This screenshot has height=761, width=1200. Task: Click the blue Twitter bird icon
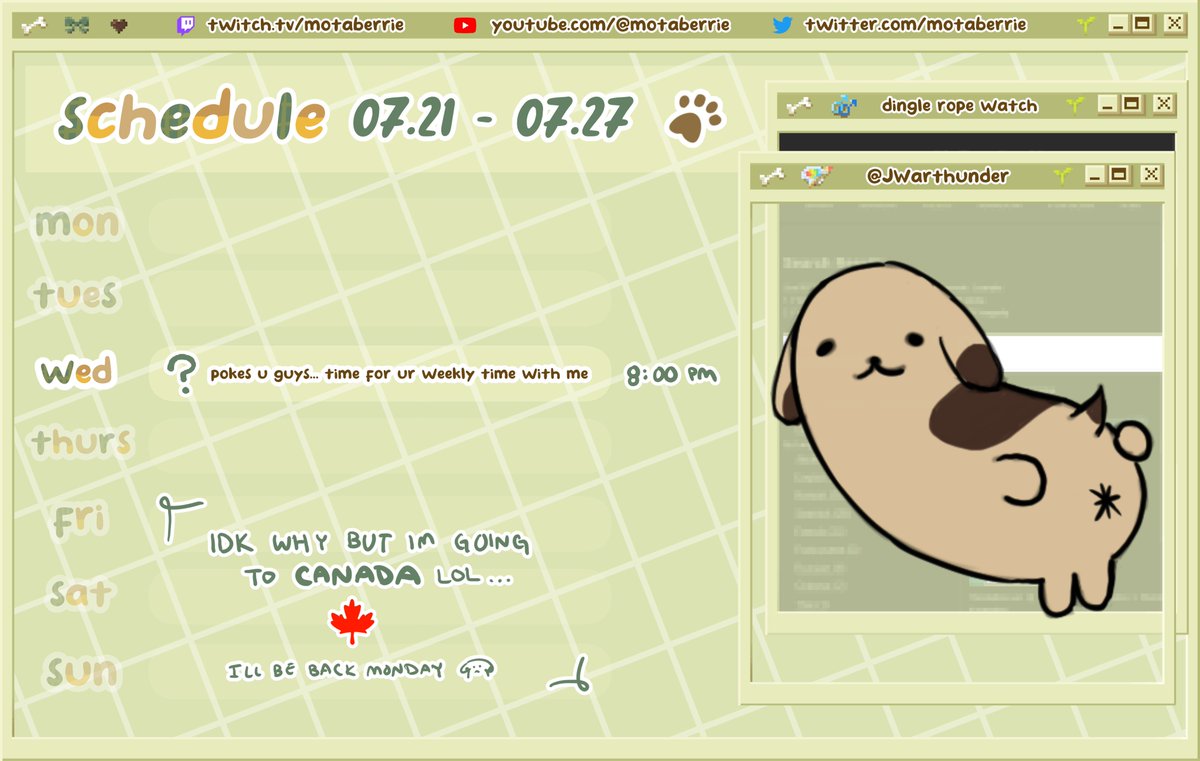pos(783,25)
